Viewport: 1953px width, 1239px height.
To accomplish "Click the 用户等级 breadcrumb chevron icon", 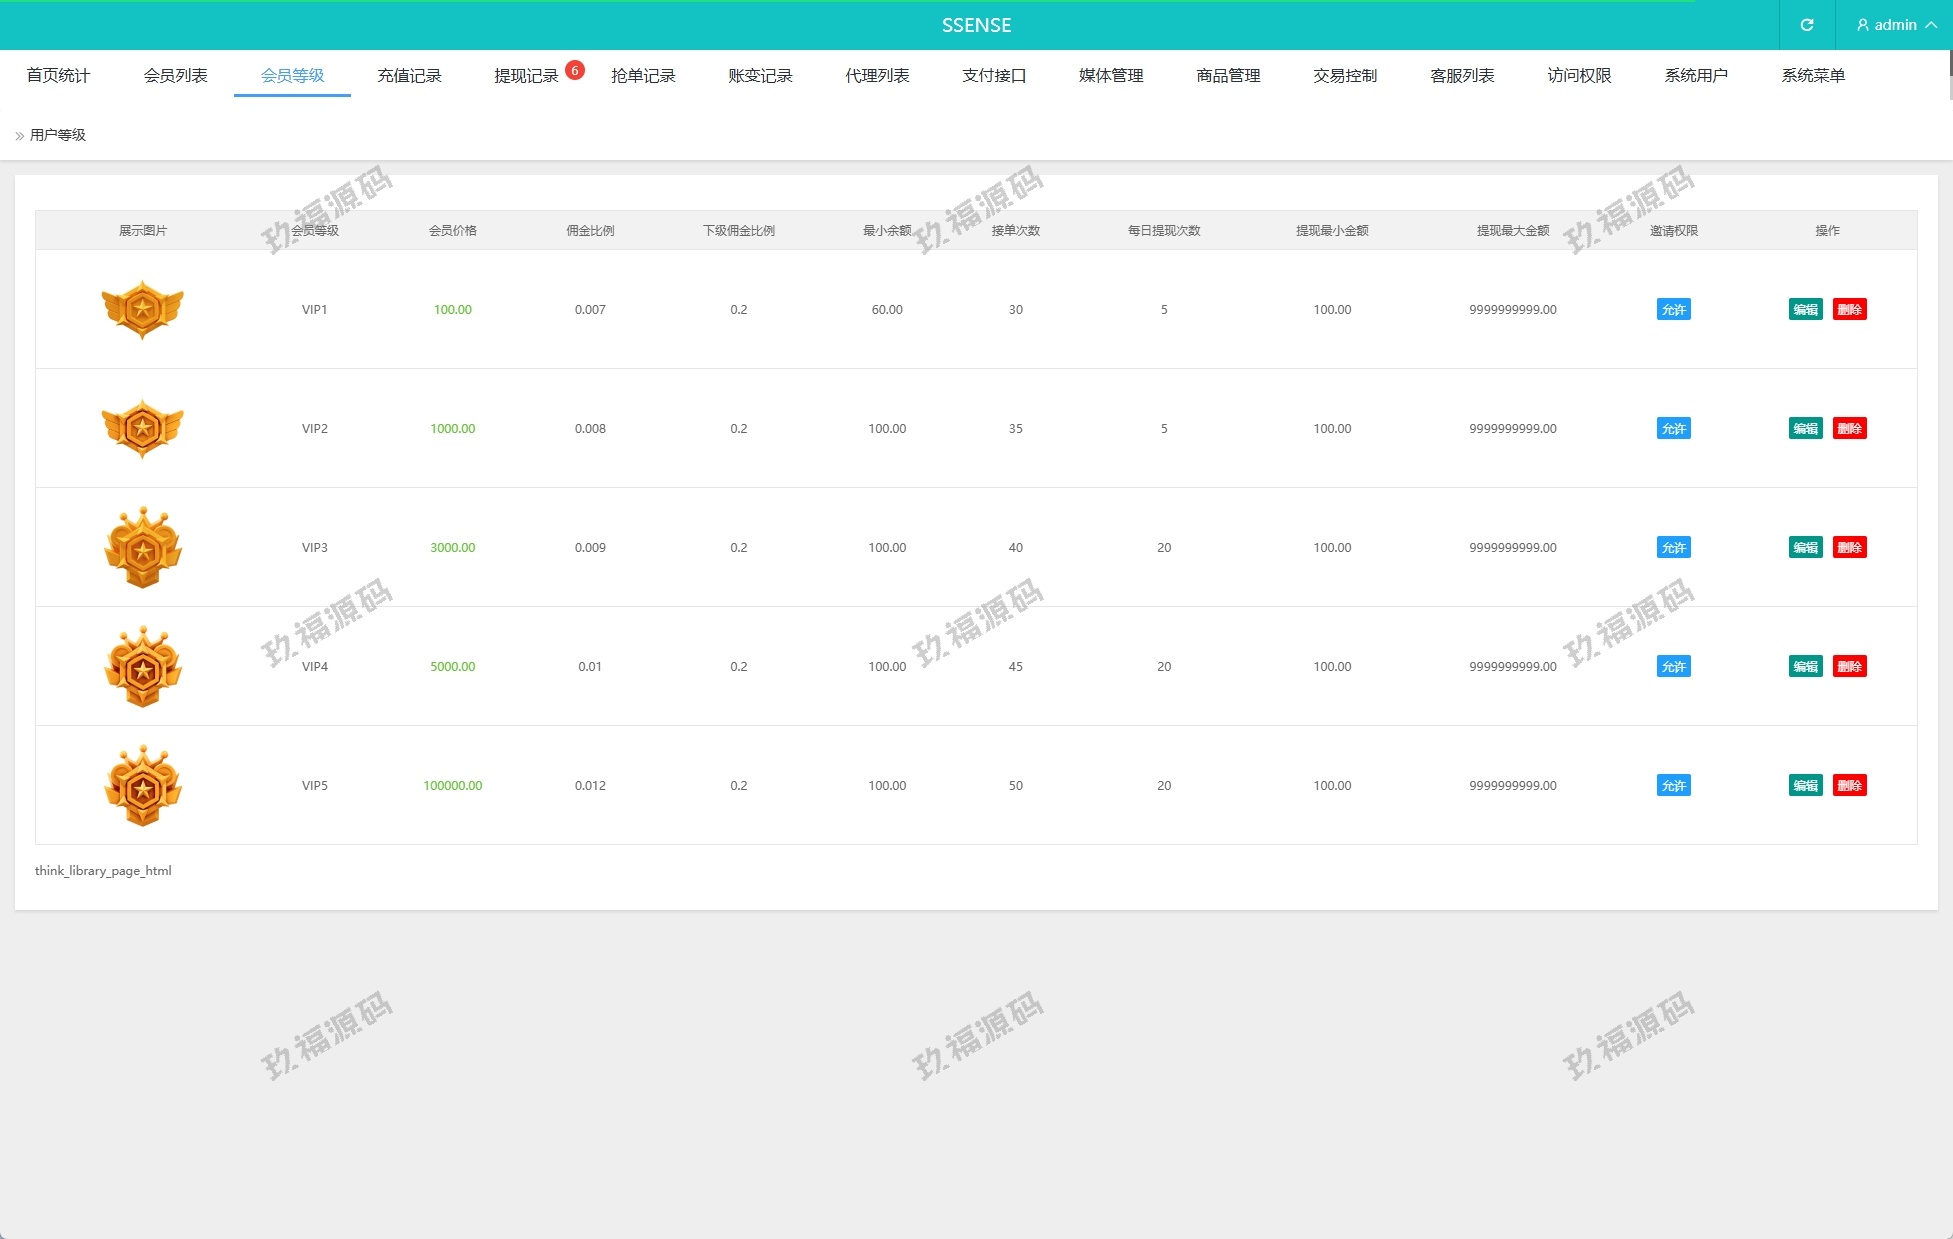I will coord(19,136).
